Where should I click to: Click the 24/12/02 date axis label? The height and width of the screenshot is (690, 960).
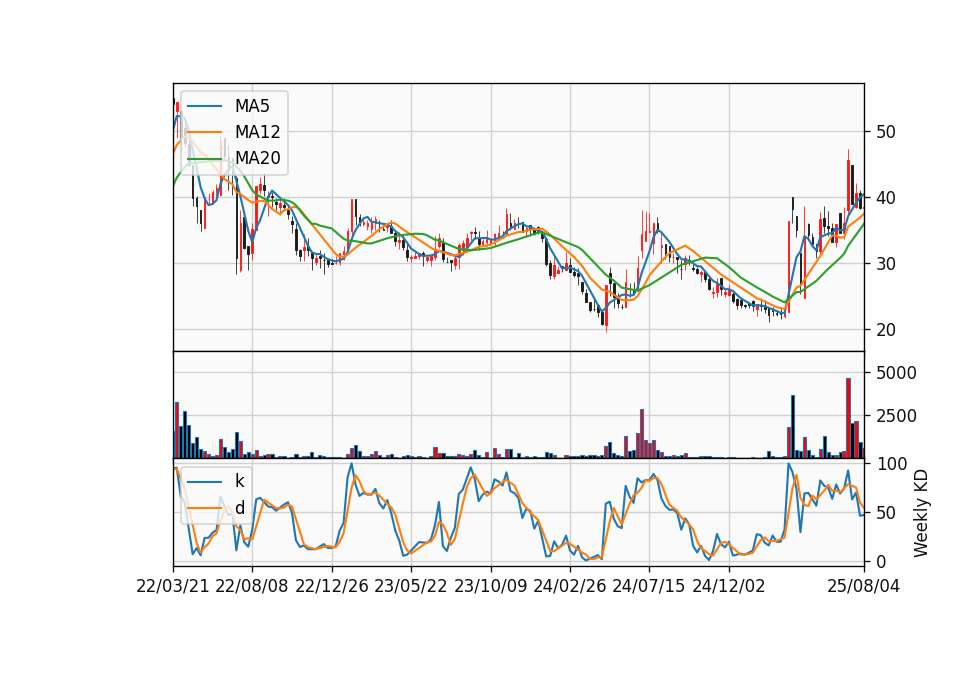[x=729, y=586]
